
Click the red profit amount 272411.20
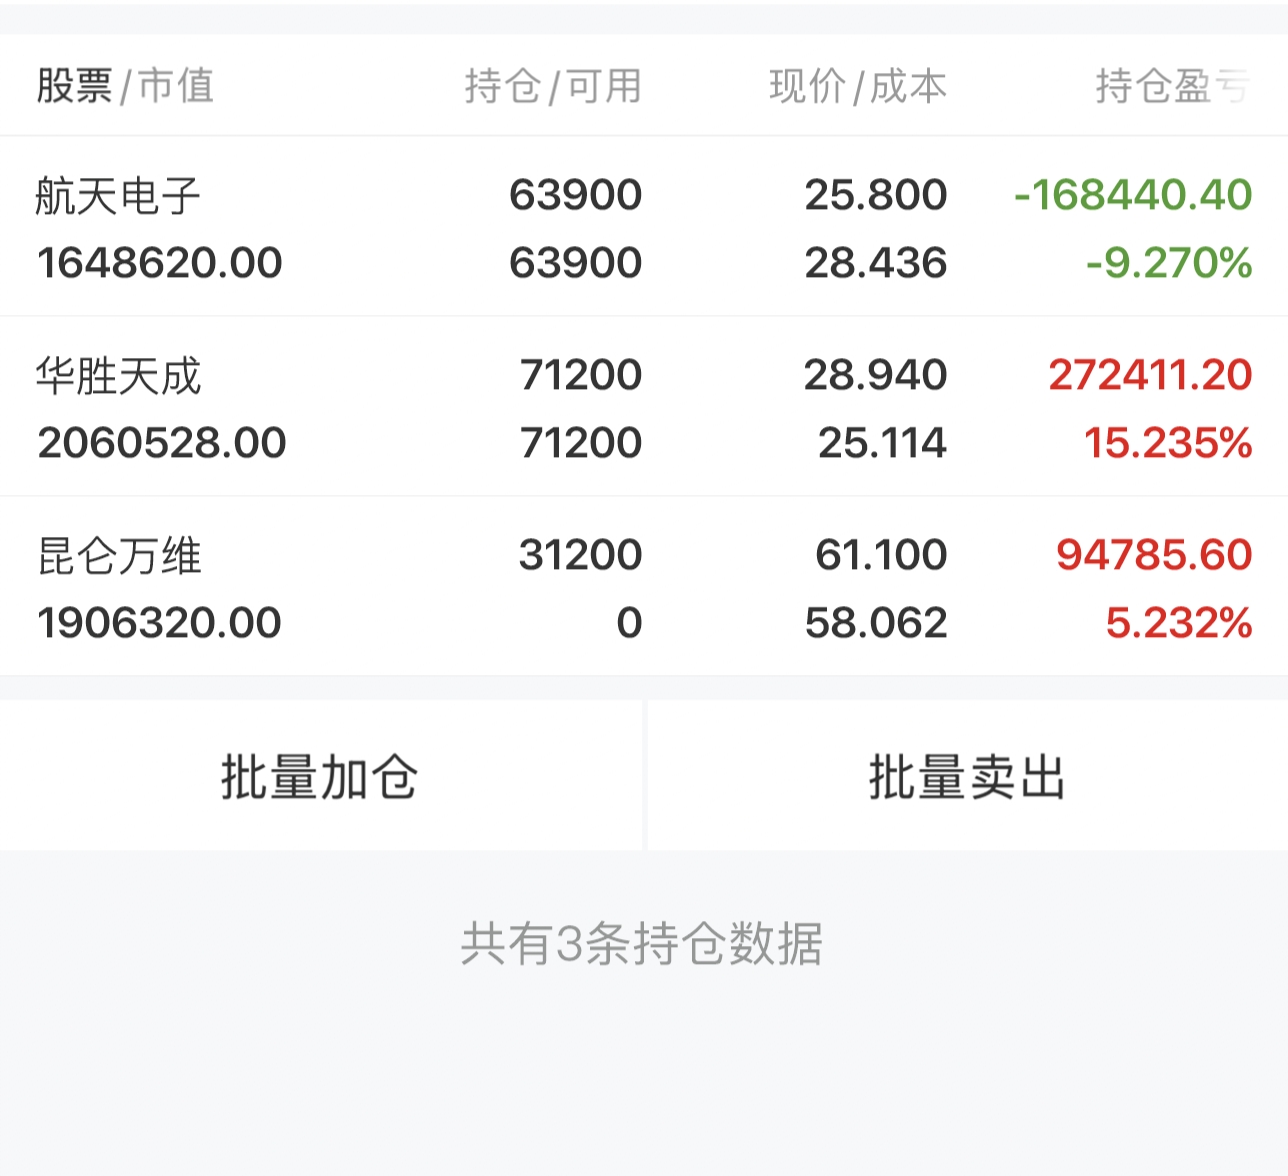click(1150, 375)
